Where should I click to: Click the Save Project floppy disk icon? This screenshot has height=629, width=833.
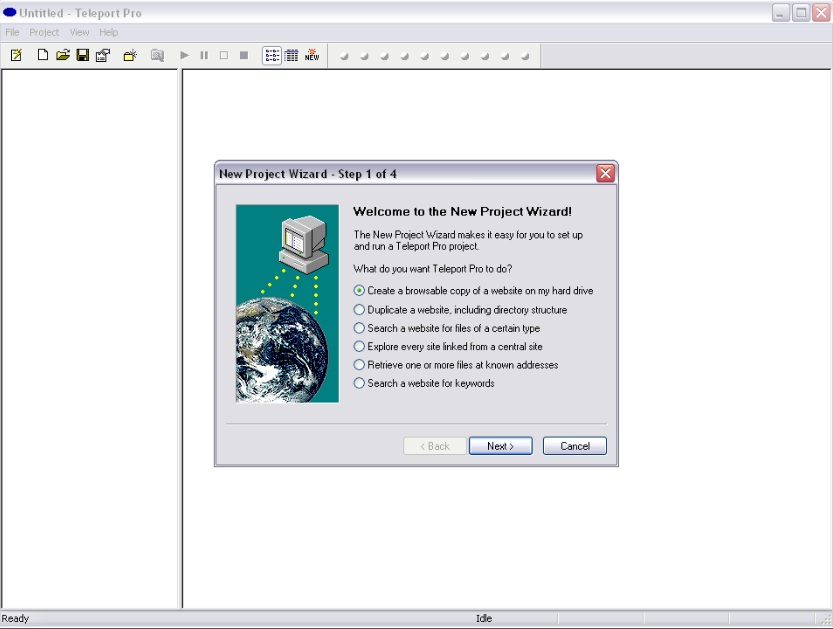[x=83, y=55]
